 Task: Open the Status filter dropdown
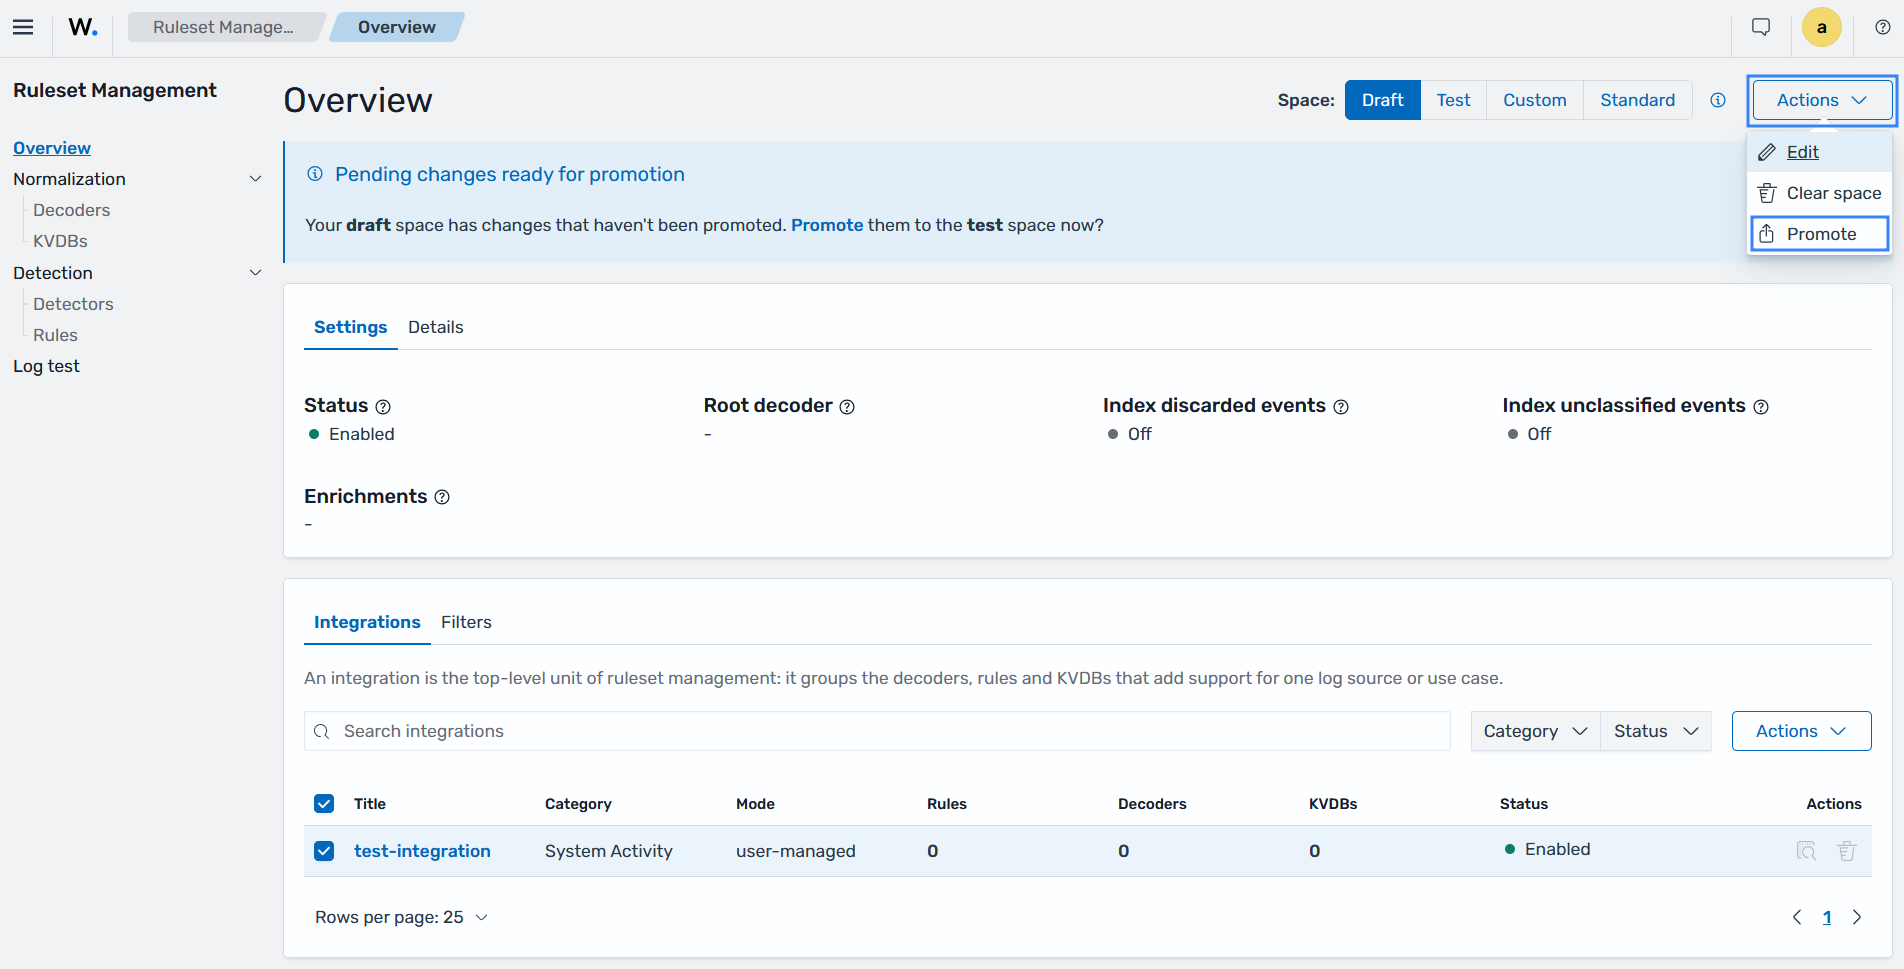[x=1656, y=731]
